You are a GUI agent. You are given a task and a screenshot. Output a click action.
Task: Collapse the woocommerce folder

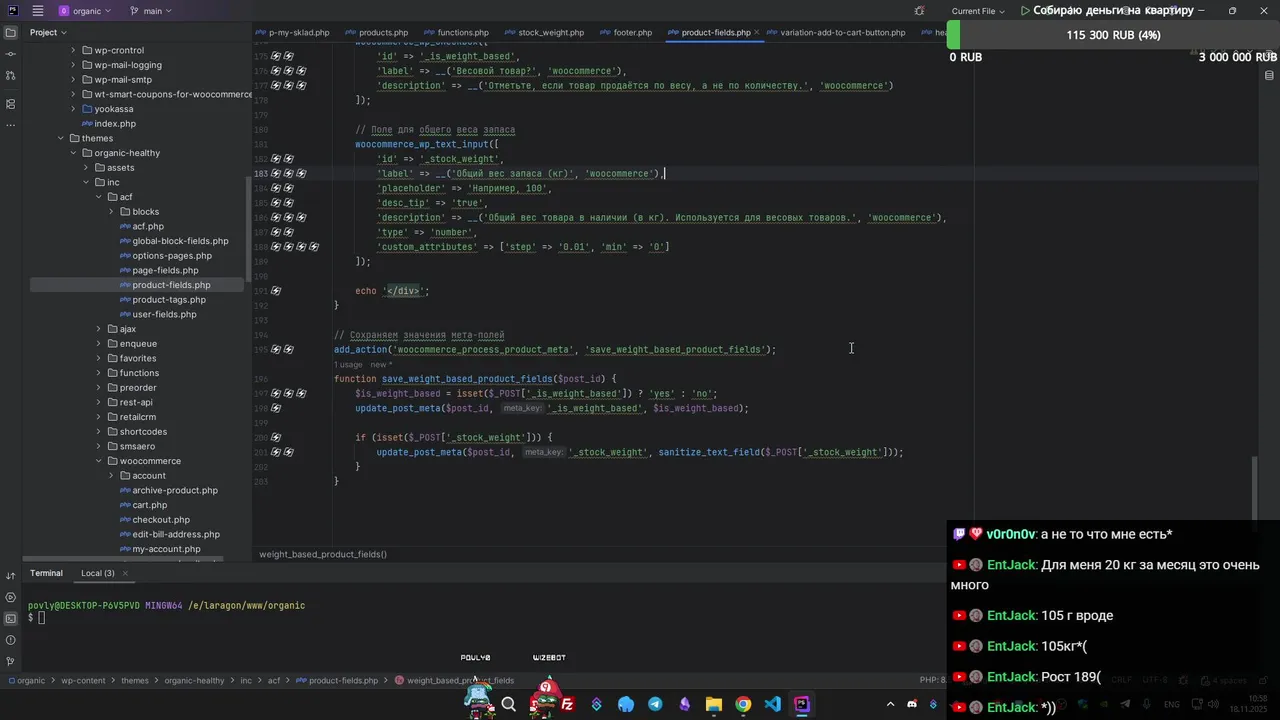coord(98,461)
